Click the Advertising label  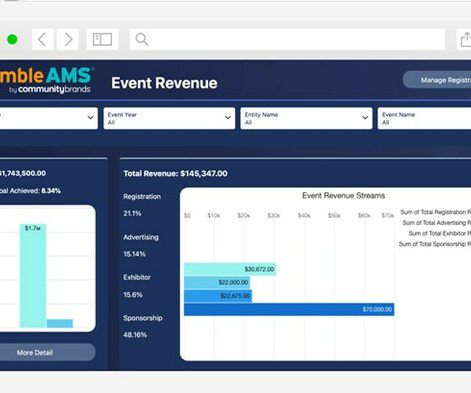coord(141,237)
